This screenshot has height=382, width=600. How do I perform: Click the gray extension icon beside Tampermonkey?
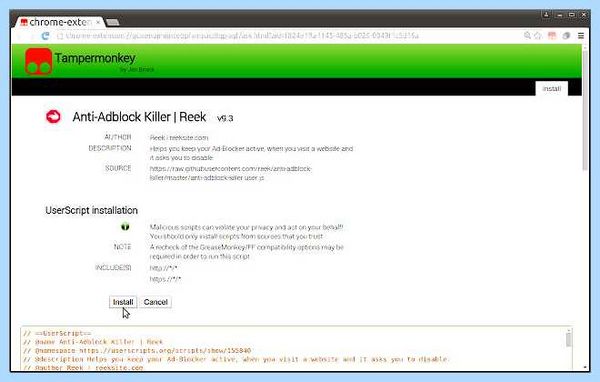(566, 36)
